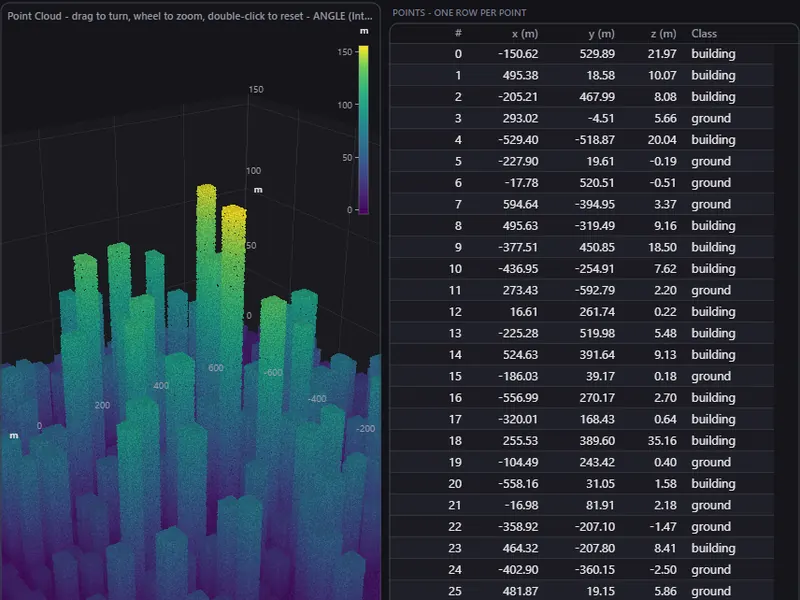Viewport: 800px width, 600px height.
Task: Select x value -17.78 in row 6
Action: point(521,182)
